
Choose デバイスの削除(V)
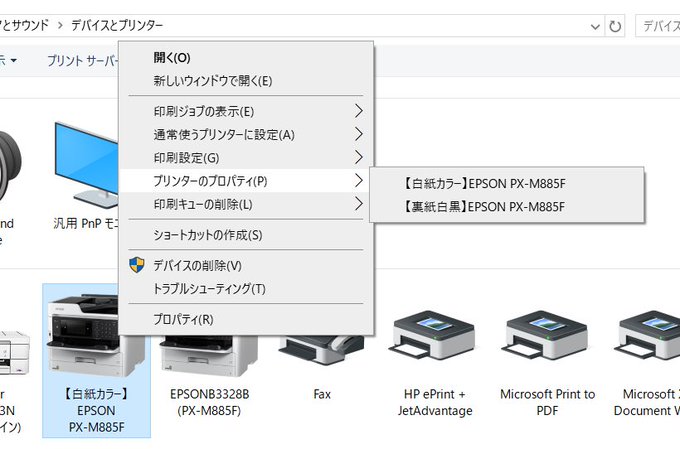[246, 265]
